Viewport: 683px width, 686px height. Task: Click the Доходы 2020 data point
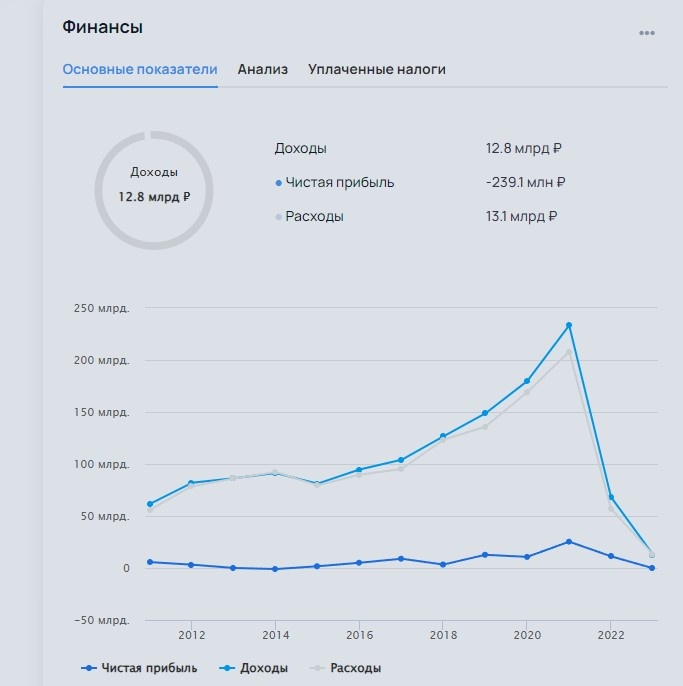tap(527, 381)
